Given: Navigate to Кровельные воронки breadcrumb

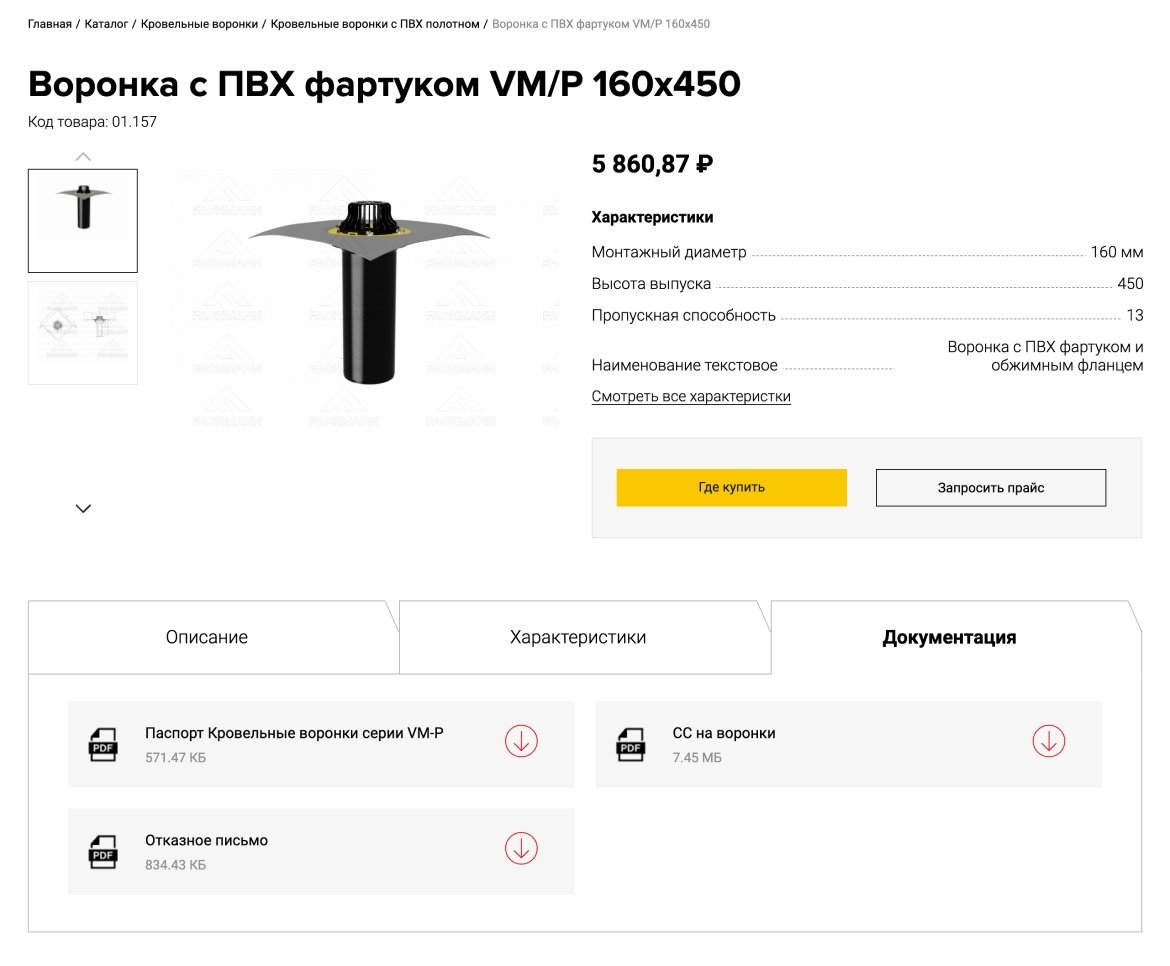Looking at the screenshot, I should coord(199,23).
